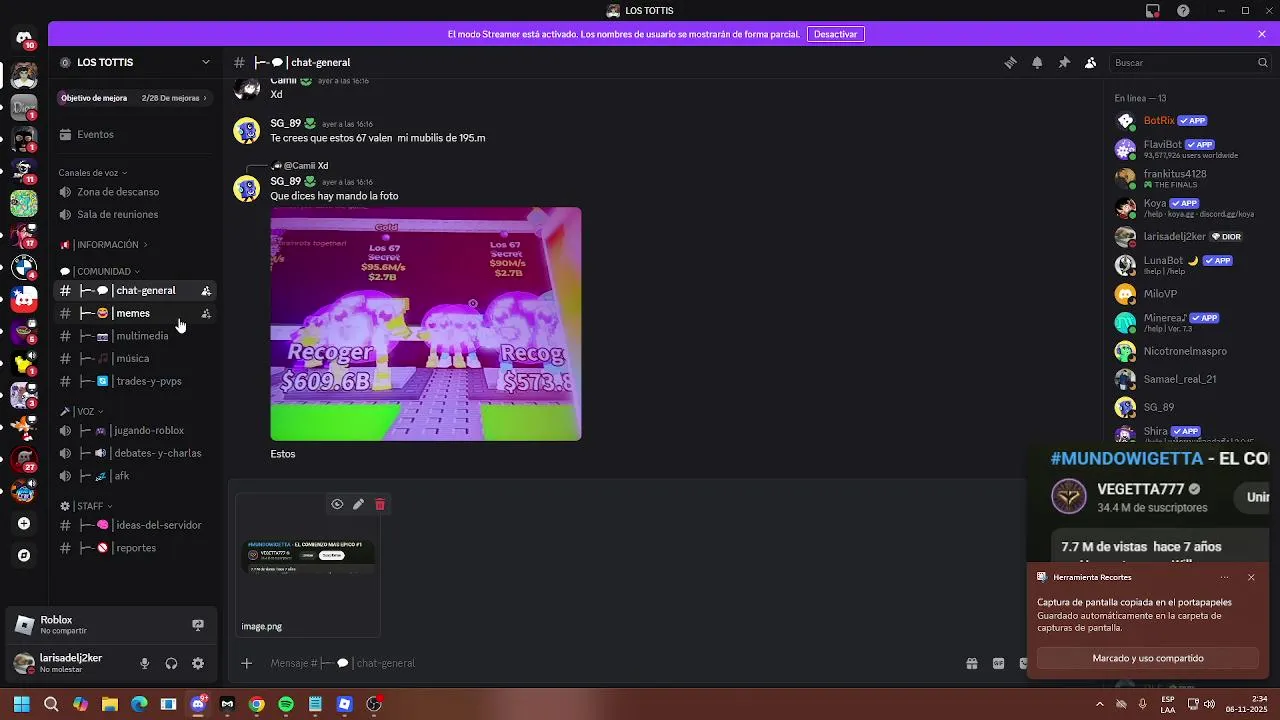This screenshot has height=720, width=1280.
Task: Toggle headphone deafen in user panel
Action: click(x=171, y=663)
